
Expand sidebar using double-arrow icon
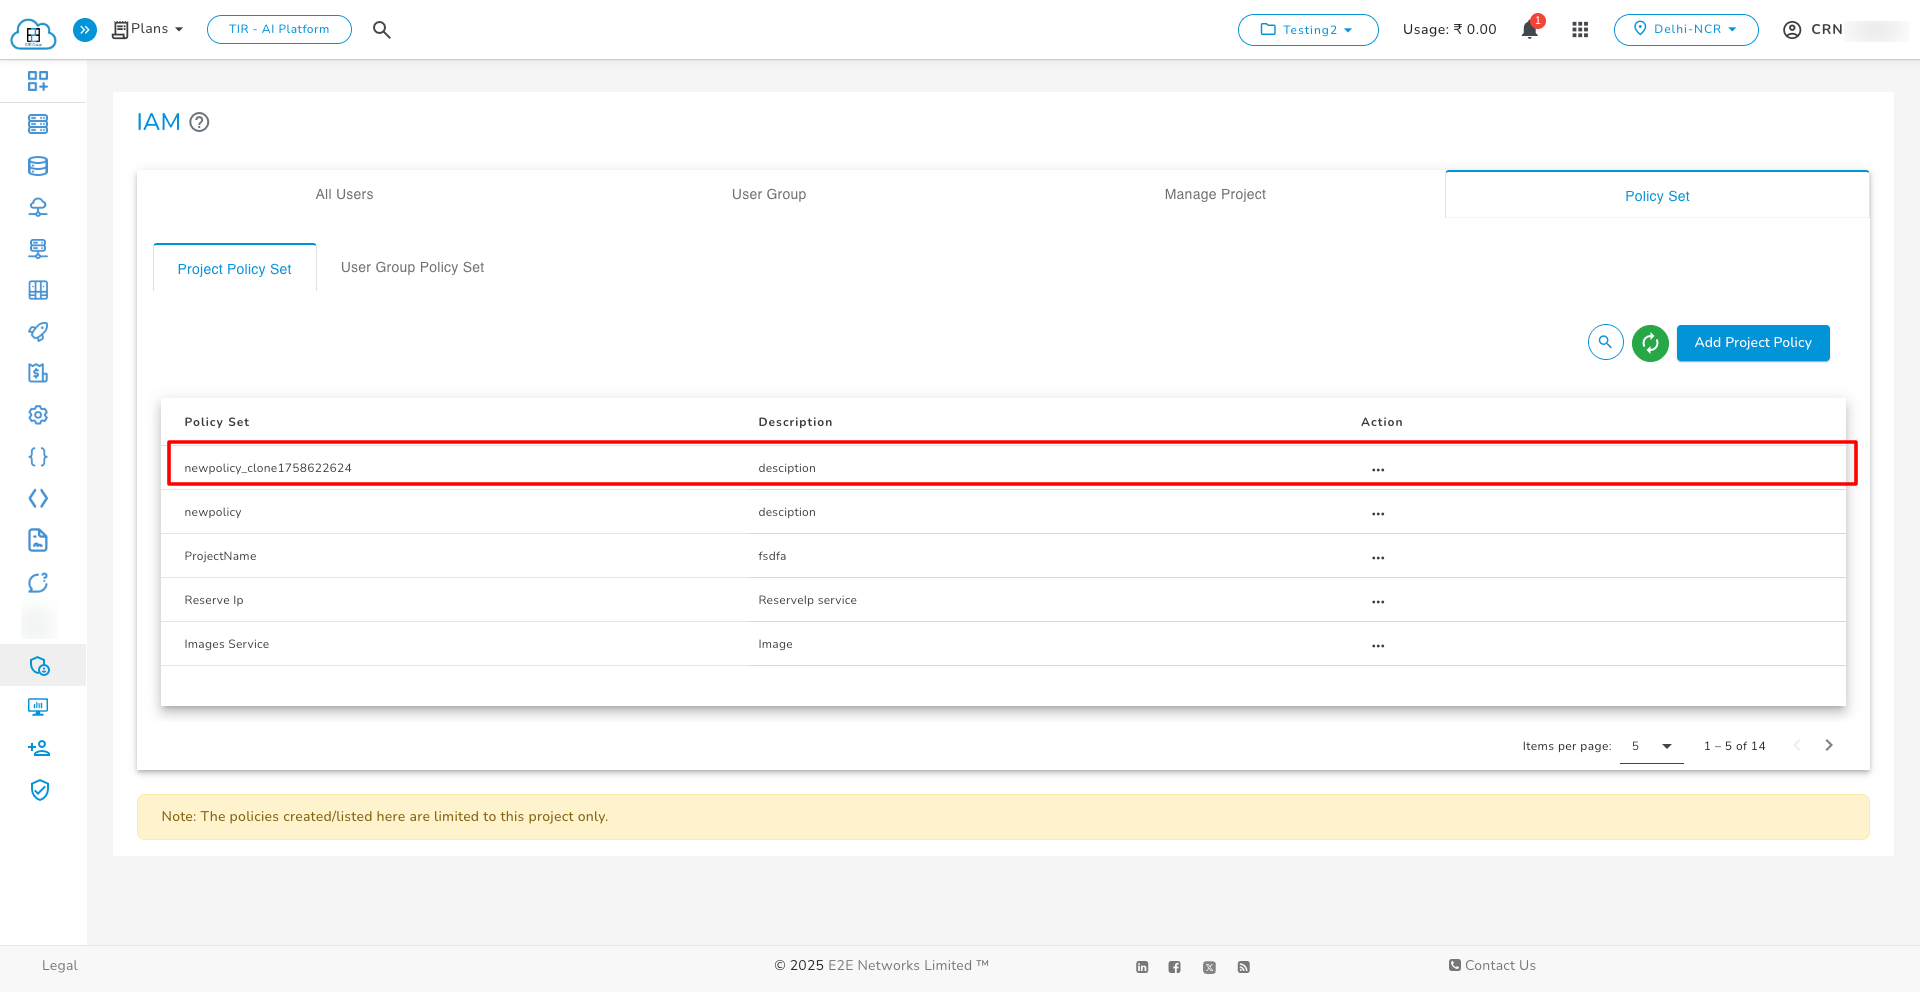tap(85, 30)
